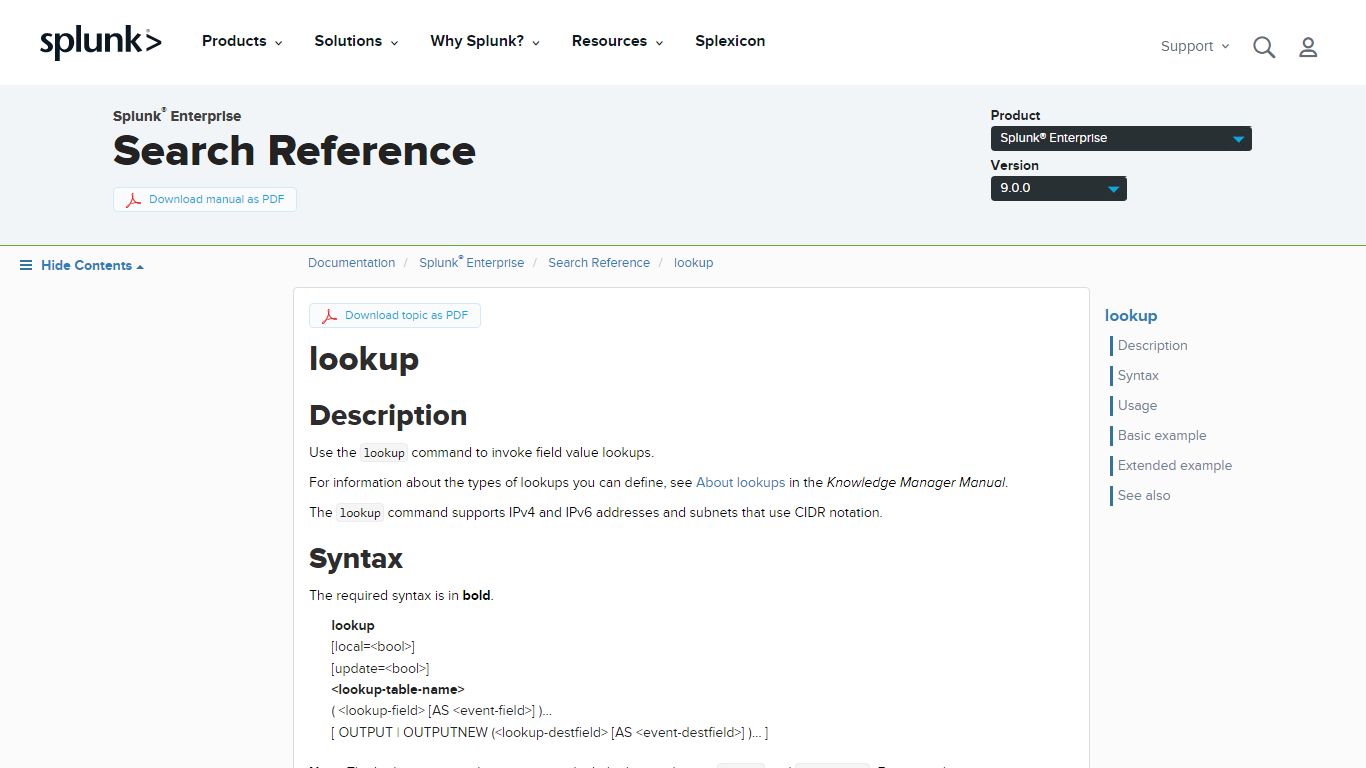Click the hamburger contents icon
This screenshot has width=1366, height=768.
coord(26,265)
